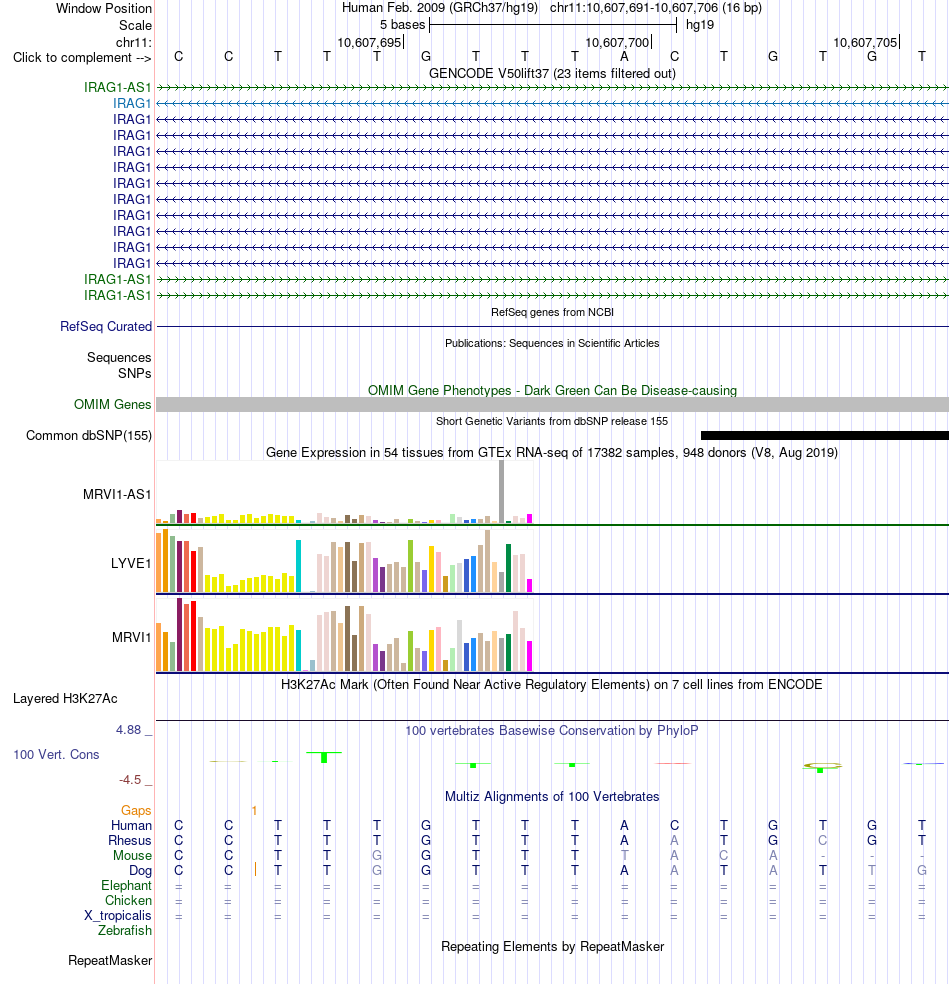Viewport: 950px width, 984px height.
Task: Click the OMIM Genes label
Action: 112,405
